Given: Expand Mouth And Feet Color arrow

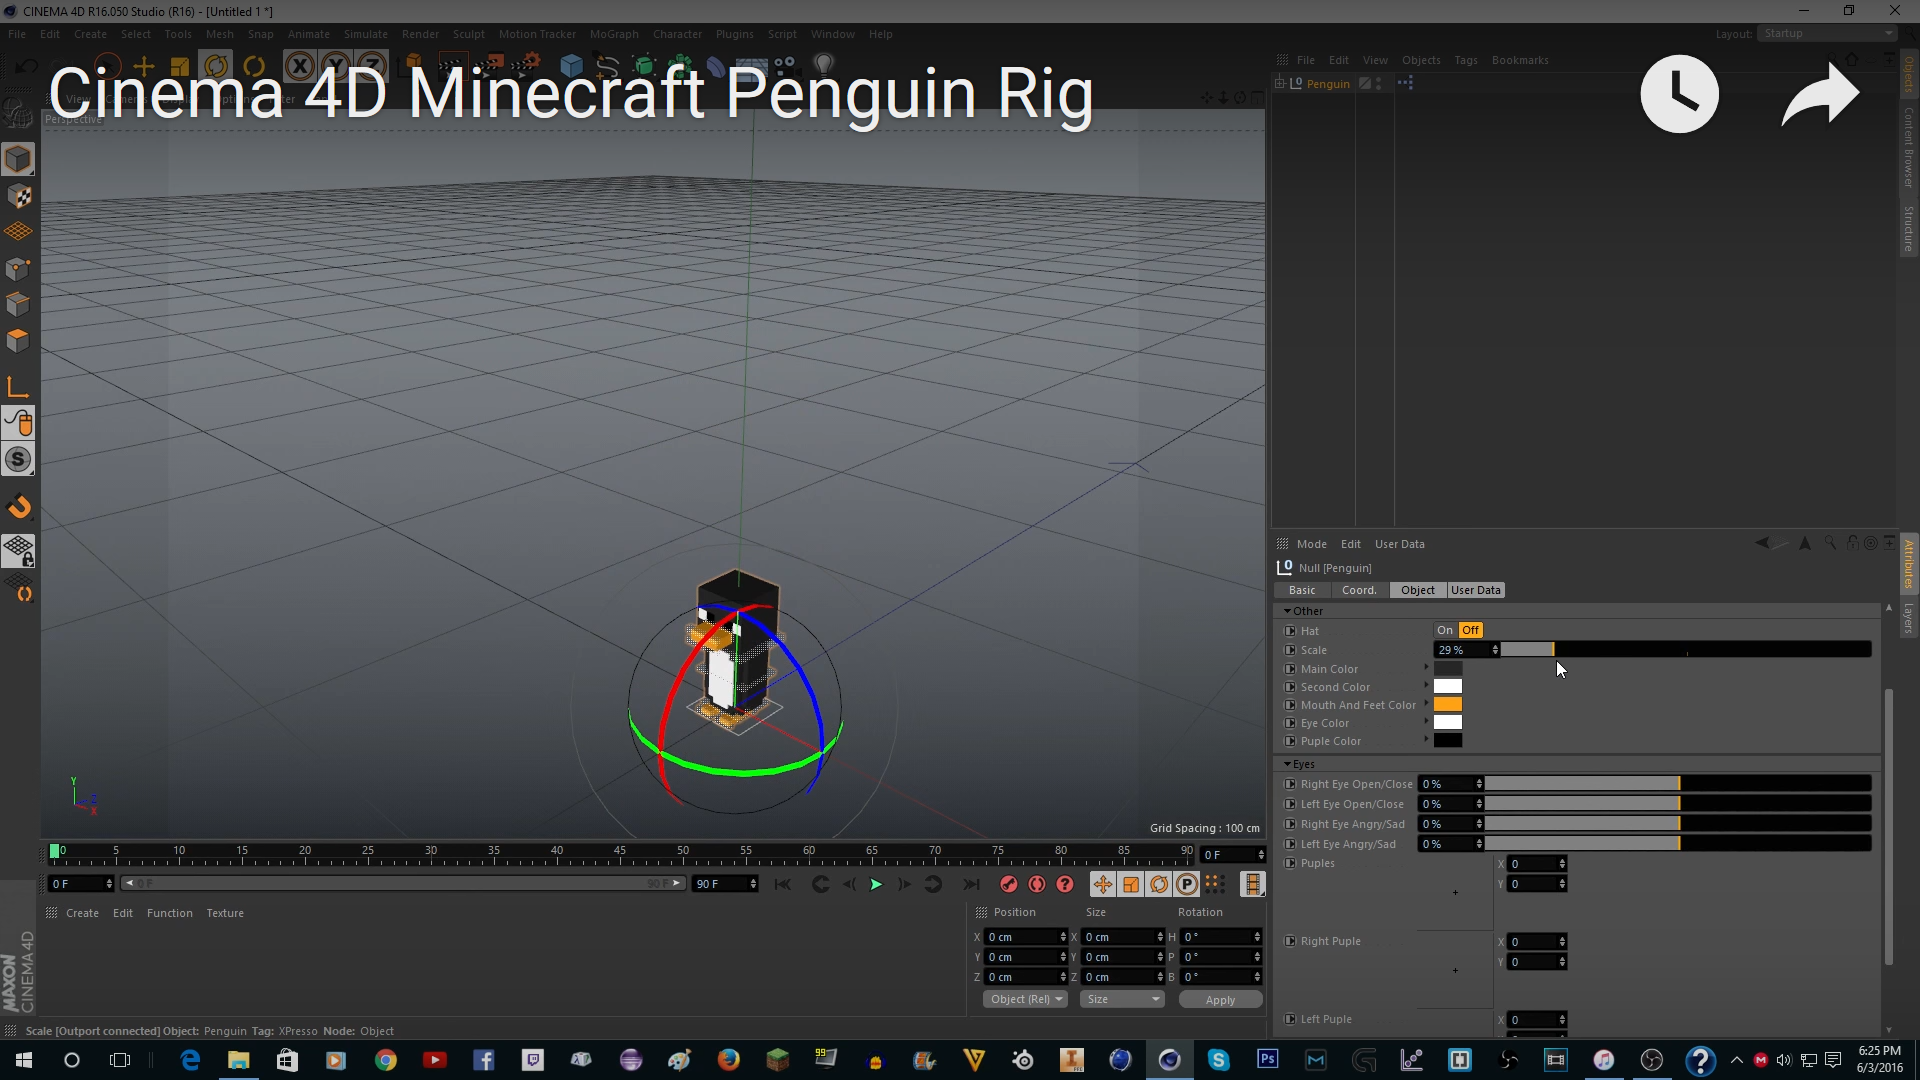Looking at the screenshot, I should pos(1426,703).
